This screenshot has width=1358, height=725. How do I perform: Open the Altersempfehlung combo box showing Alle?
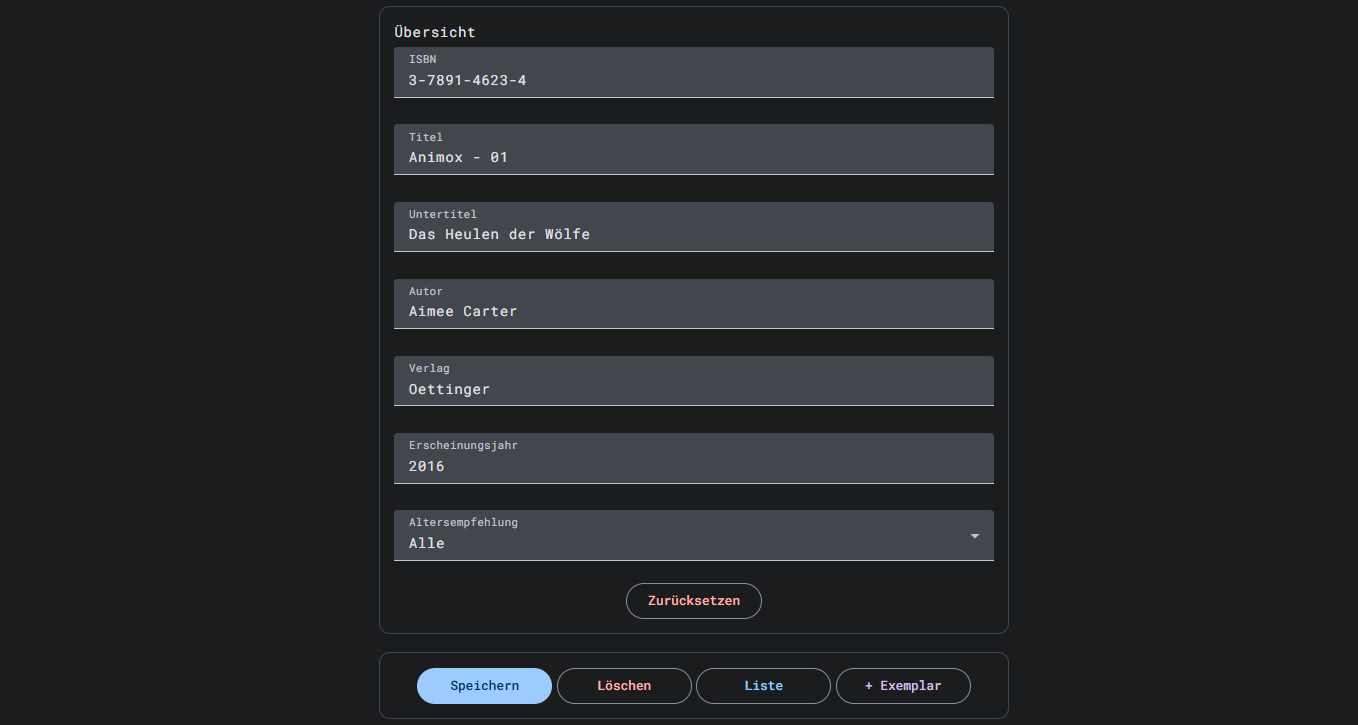[680, 536]
